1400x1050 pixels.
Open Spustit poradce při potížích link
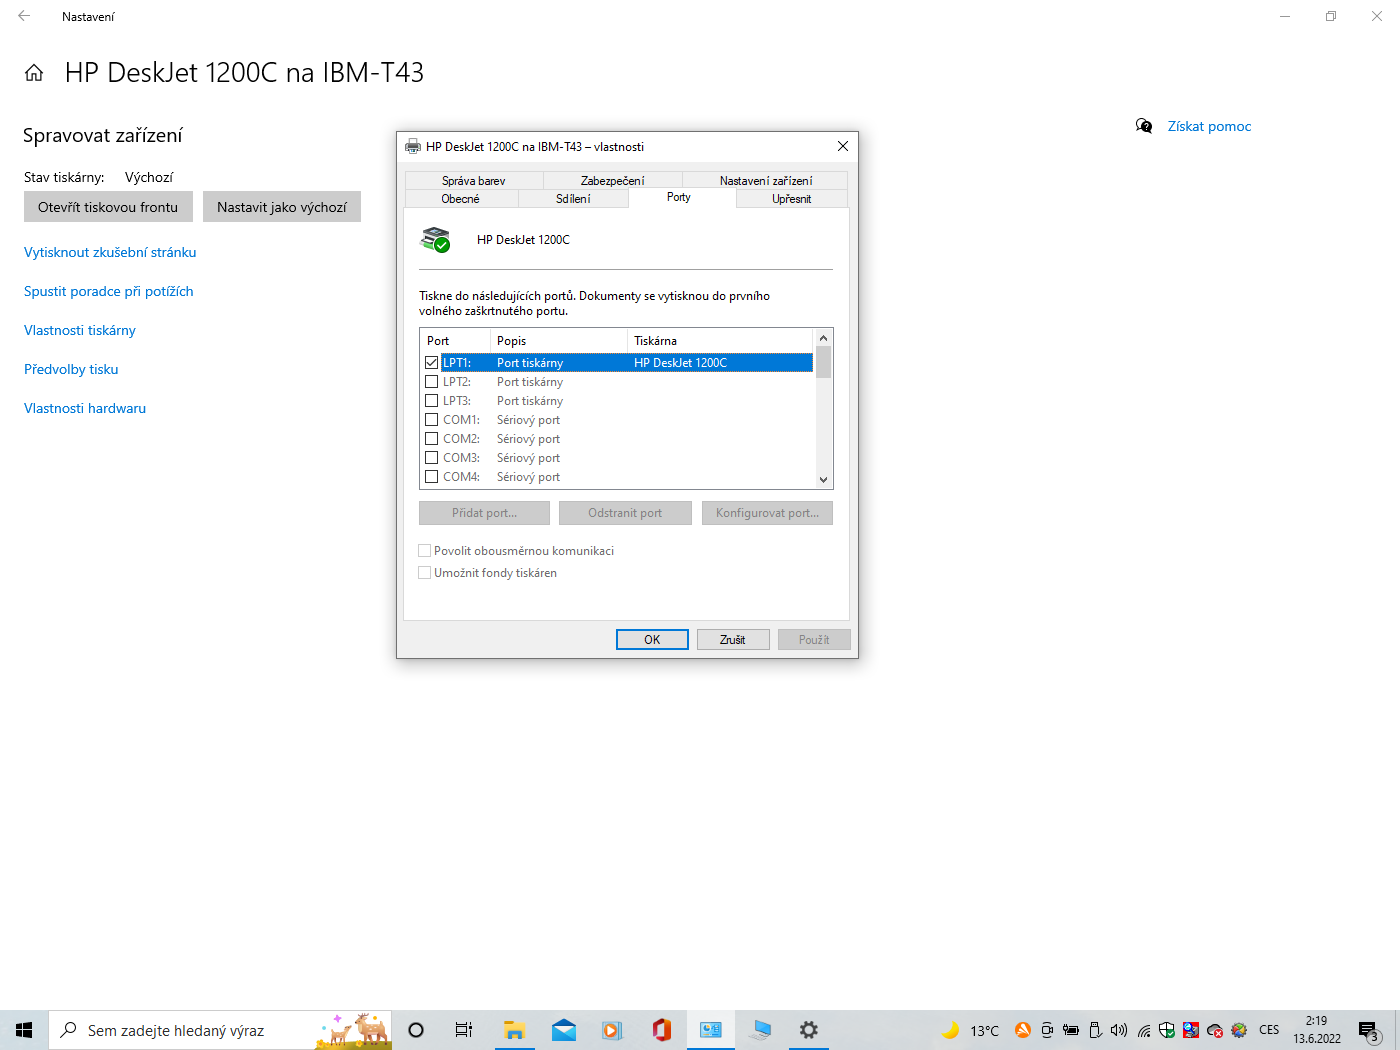coord(109,291)
